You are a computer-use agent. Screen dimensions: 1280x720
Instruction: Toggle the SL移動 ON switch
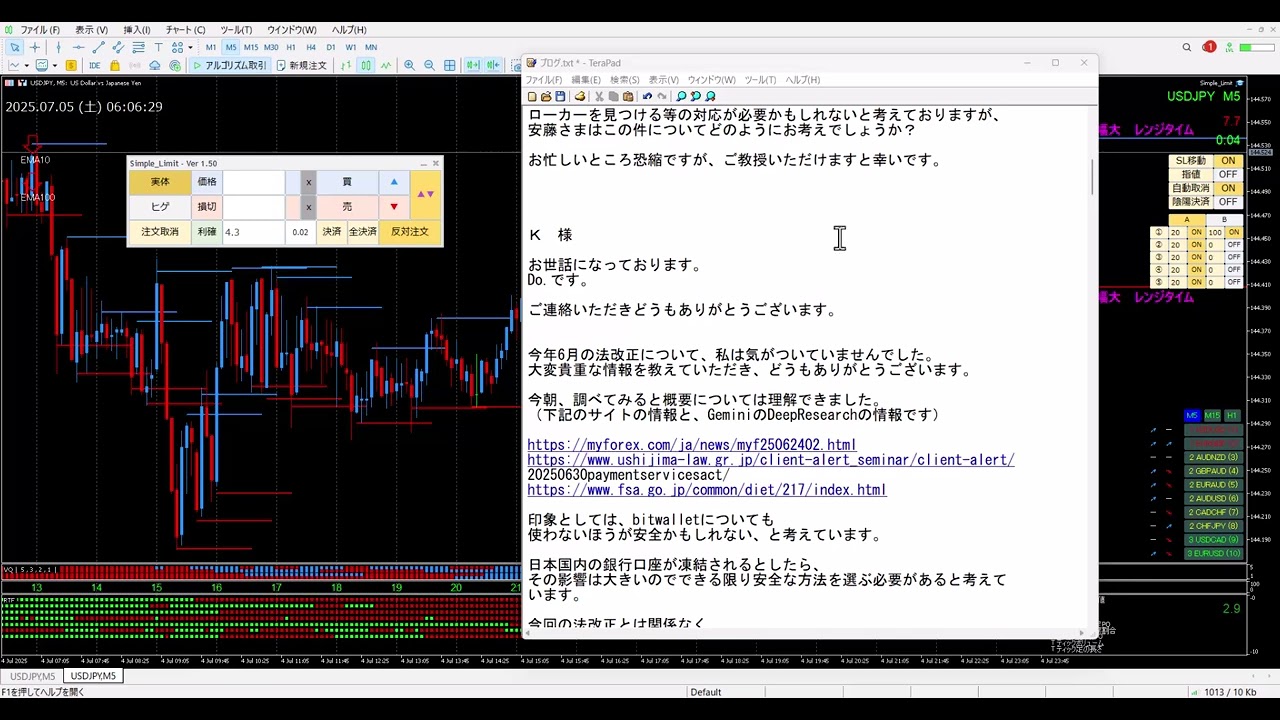click(1227, 161)
